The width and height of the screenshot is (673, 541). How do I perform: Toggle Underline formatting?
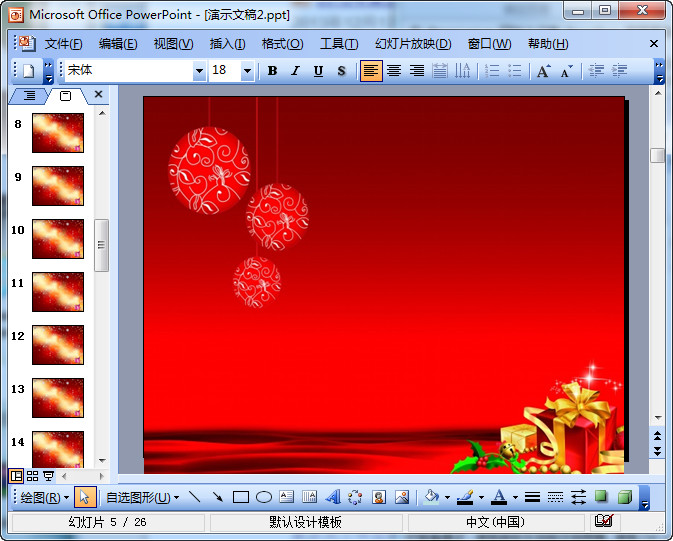tap(318, 71)
